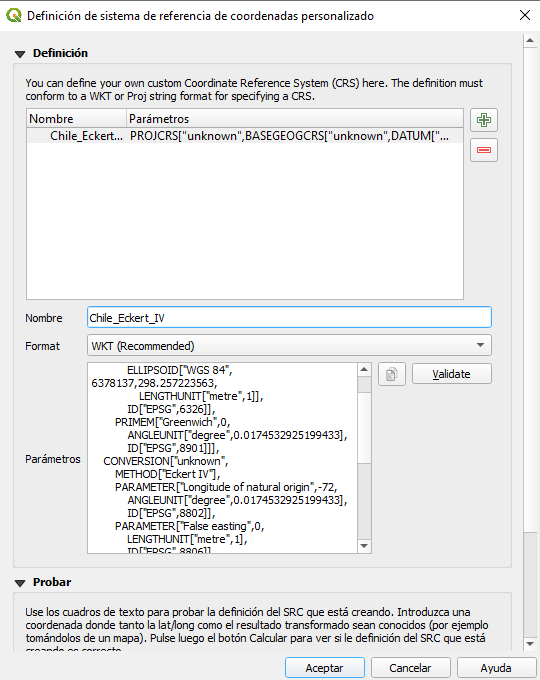The height and width of the screenshot is (680, 540).
Task: Click the up arrow of the parameters scrollbar
Action: 364,369
